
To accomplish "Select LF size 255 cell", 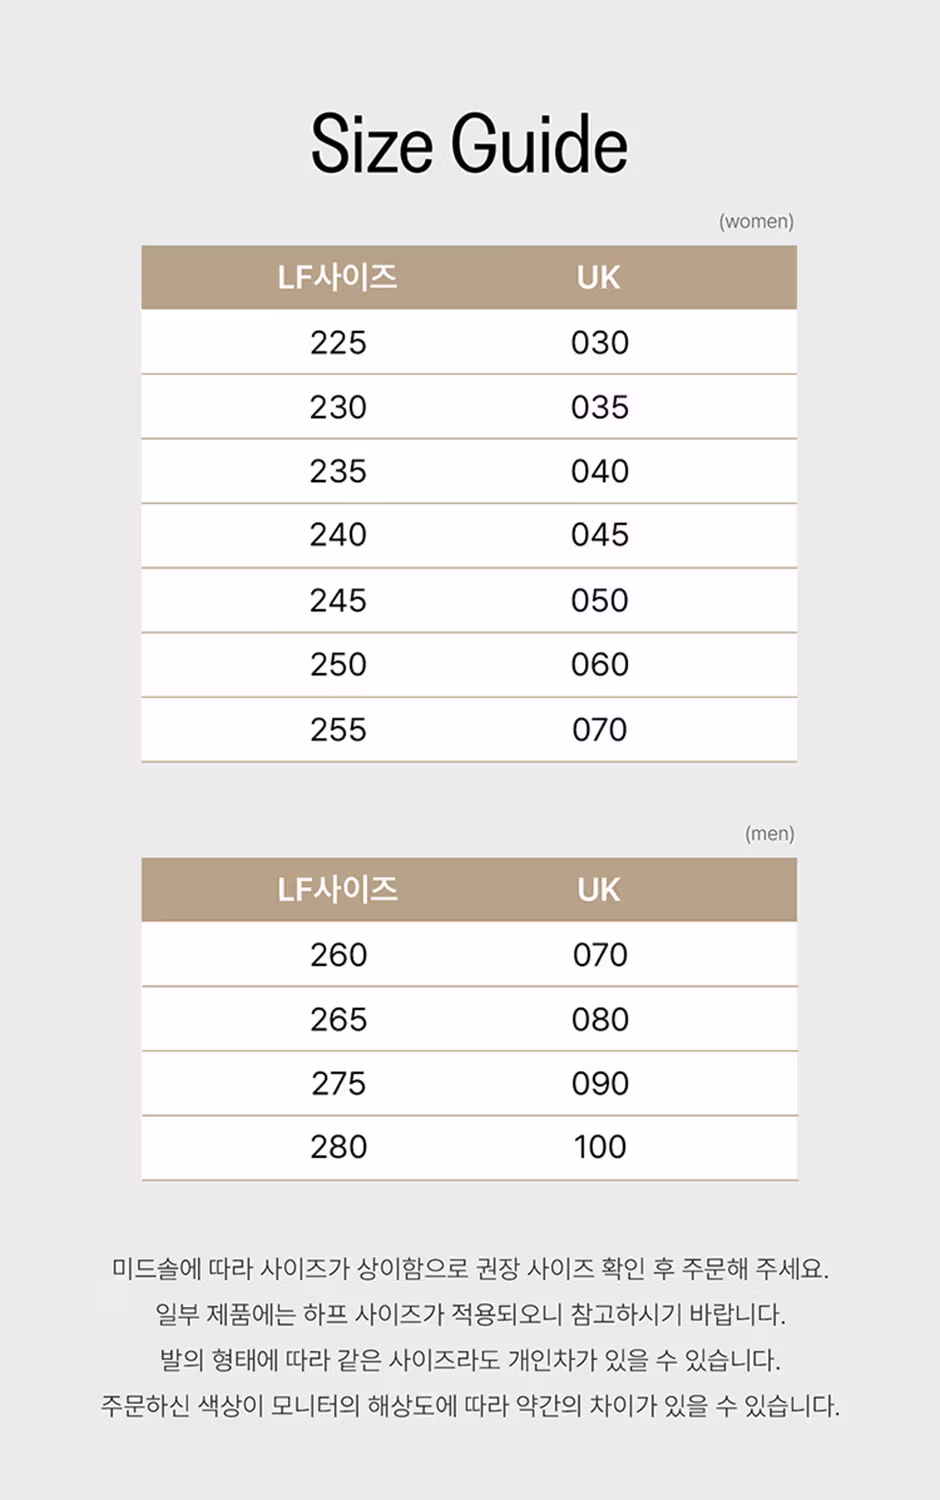I will click(338, 729).
